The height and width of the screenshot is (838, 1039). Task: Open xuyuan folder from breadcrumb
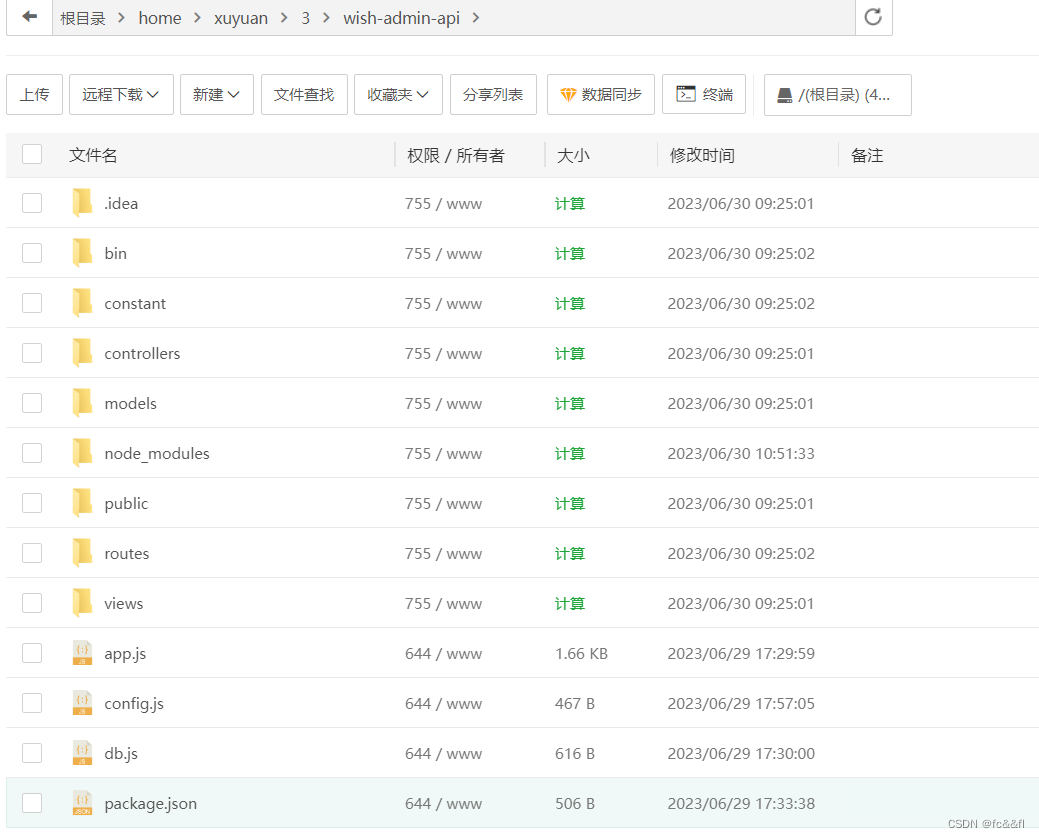tap(240, 17)
